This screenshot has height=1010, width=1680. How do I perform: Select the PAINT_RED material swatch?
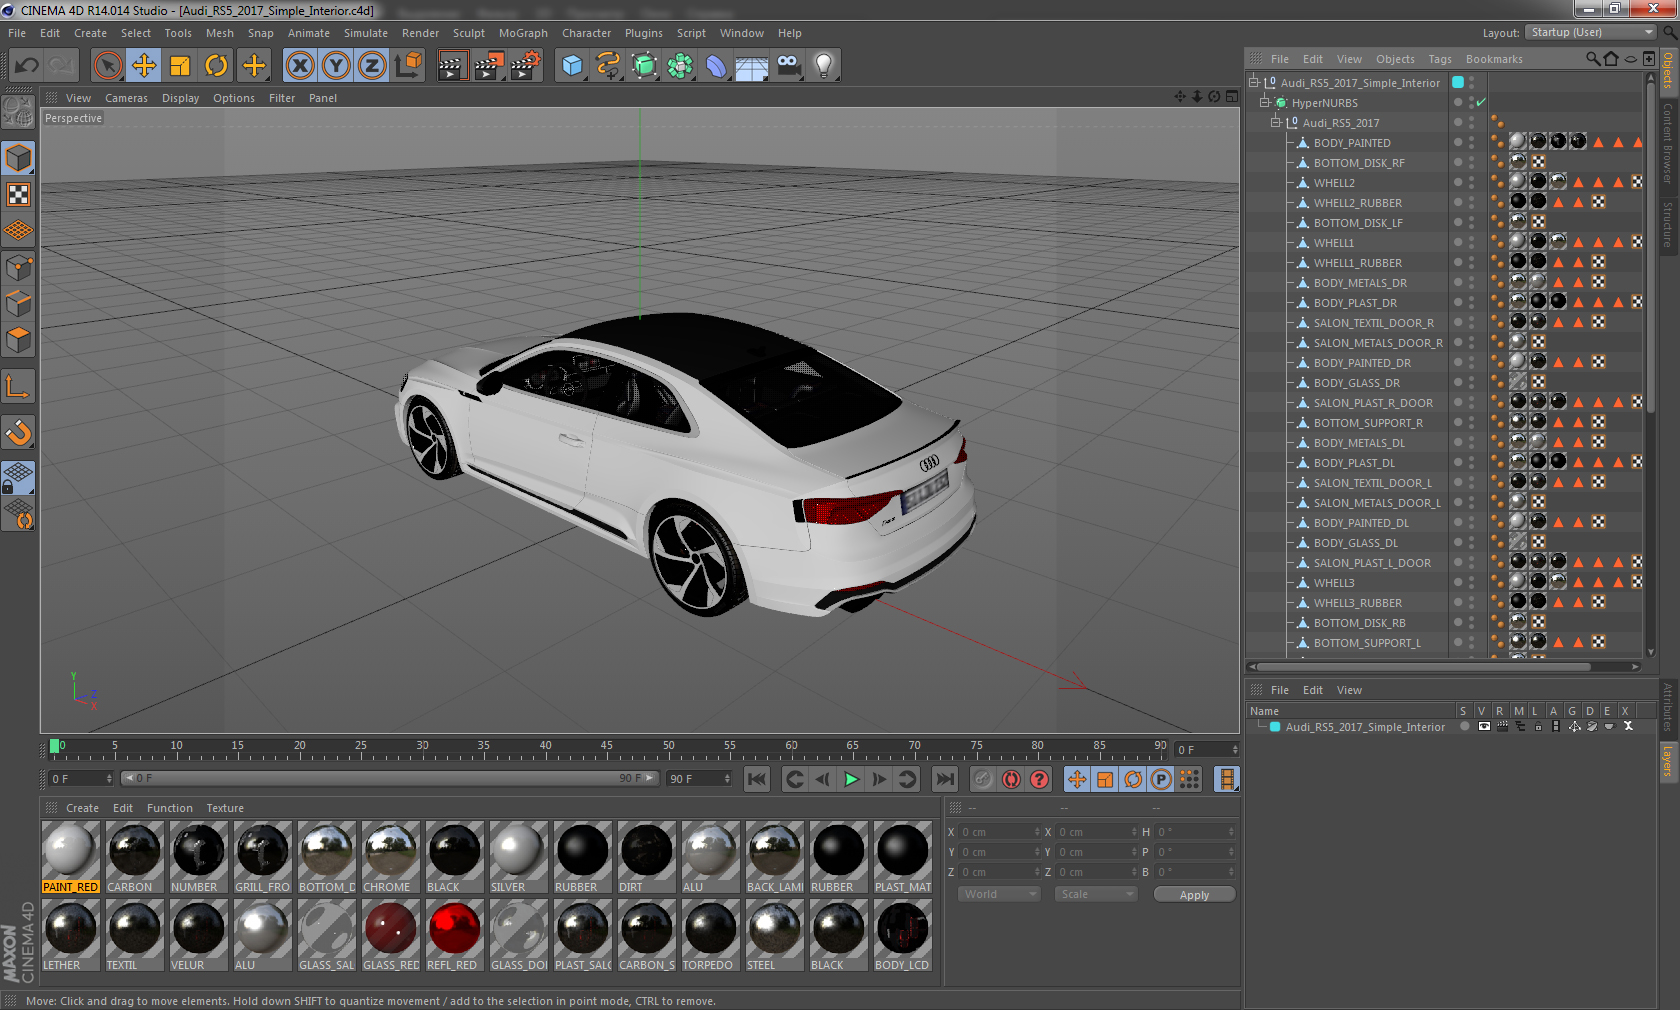(x=71, y=857)
